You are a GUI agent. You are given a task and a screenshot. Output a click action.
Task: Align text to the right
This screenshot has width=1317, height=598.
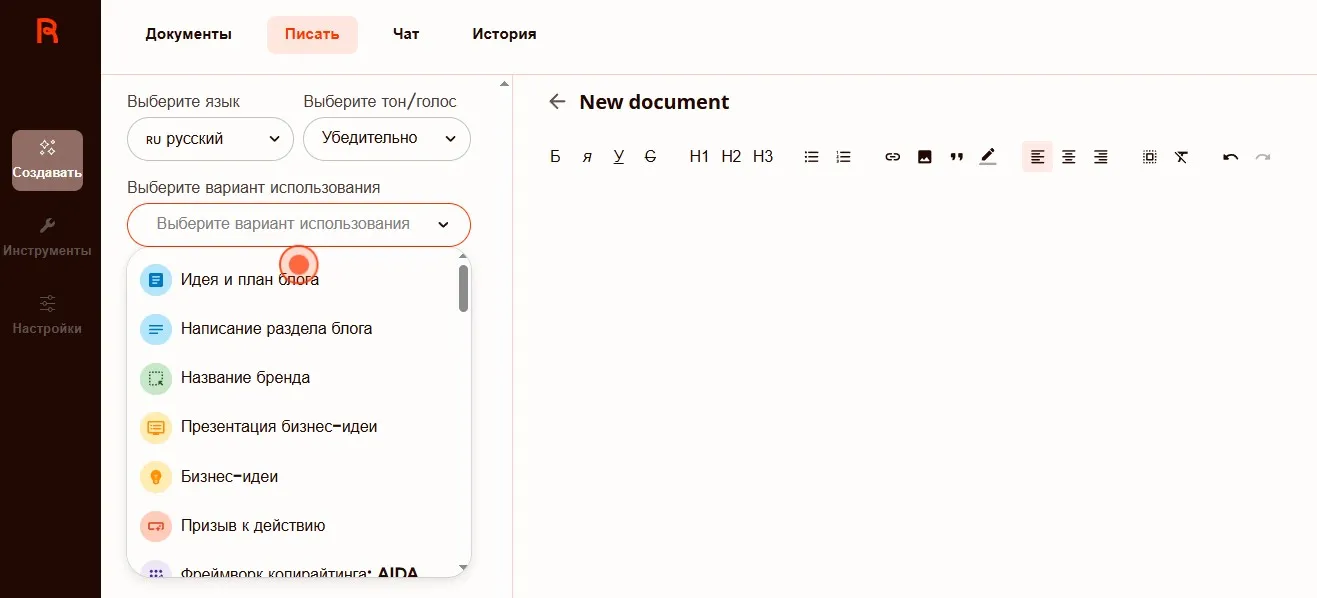(1101, 157)
